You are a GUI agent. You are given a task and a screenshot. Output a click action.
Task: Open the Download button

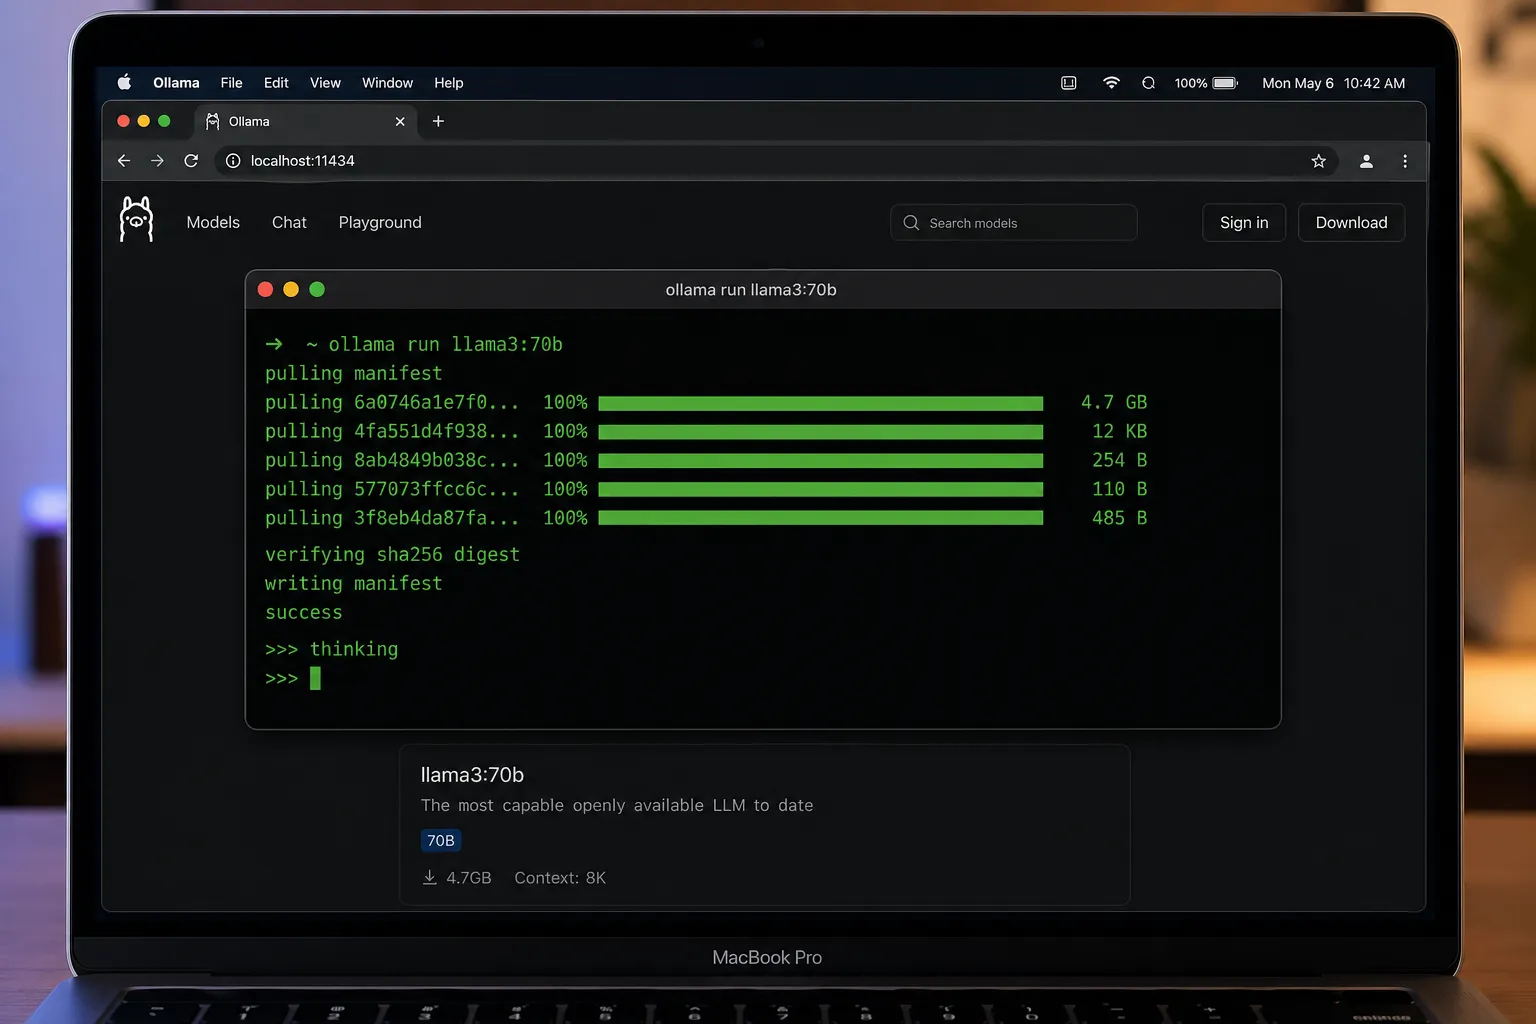1351,222
